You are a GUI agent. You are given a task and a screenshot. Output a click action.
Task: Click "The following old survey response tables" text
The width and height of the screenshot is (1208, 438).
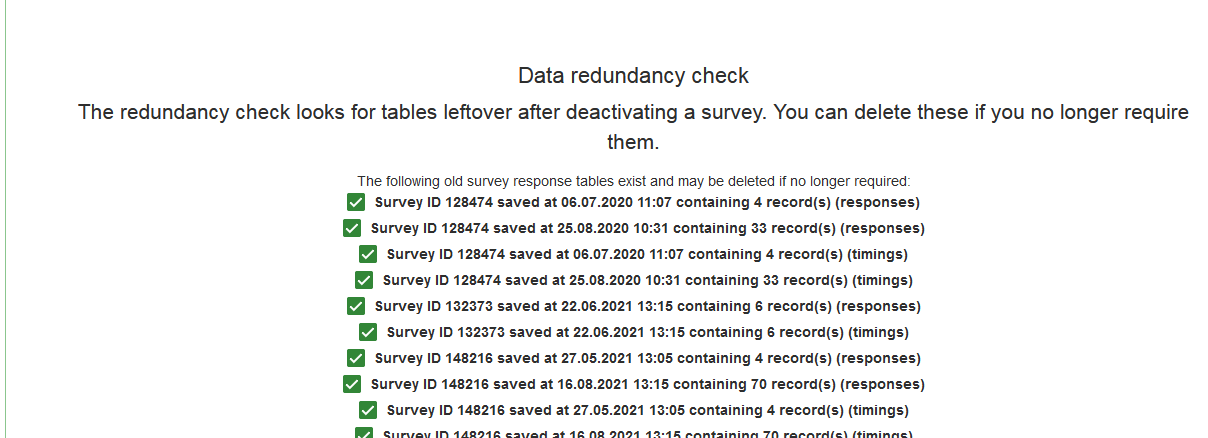(633, 181)
